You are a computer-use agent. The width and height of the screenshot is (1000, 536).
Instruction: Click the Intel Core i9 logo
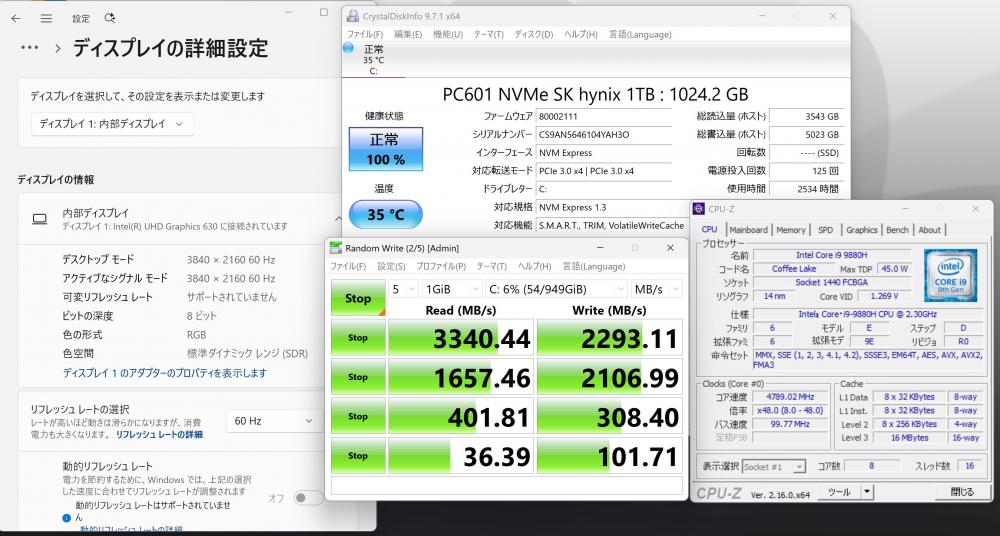pos(950,274)
